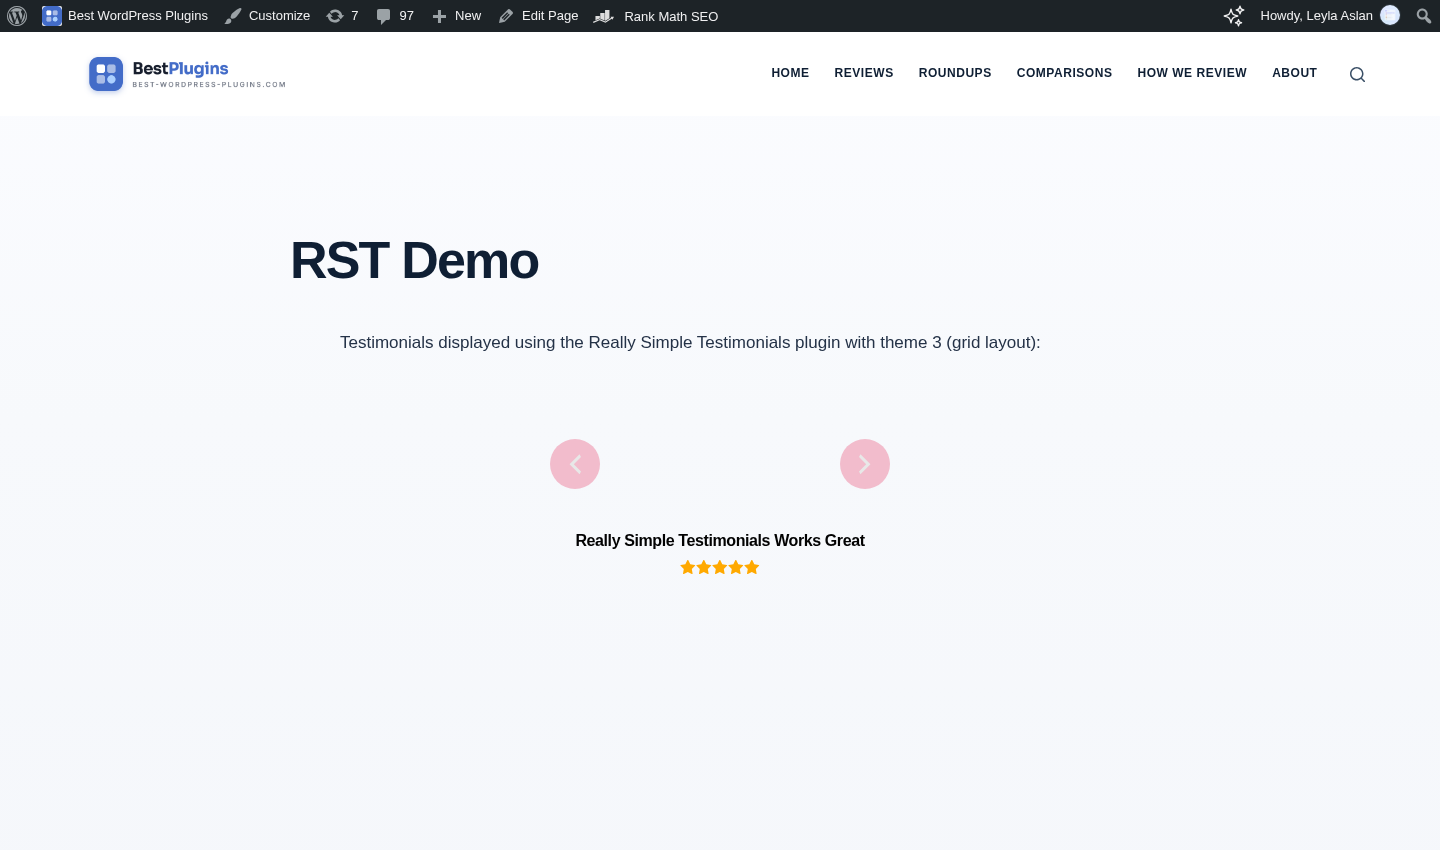Open the New content menu
This screenshot has height=850, width=1440.
456,16
